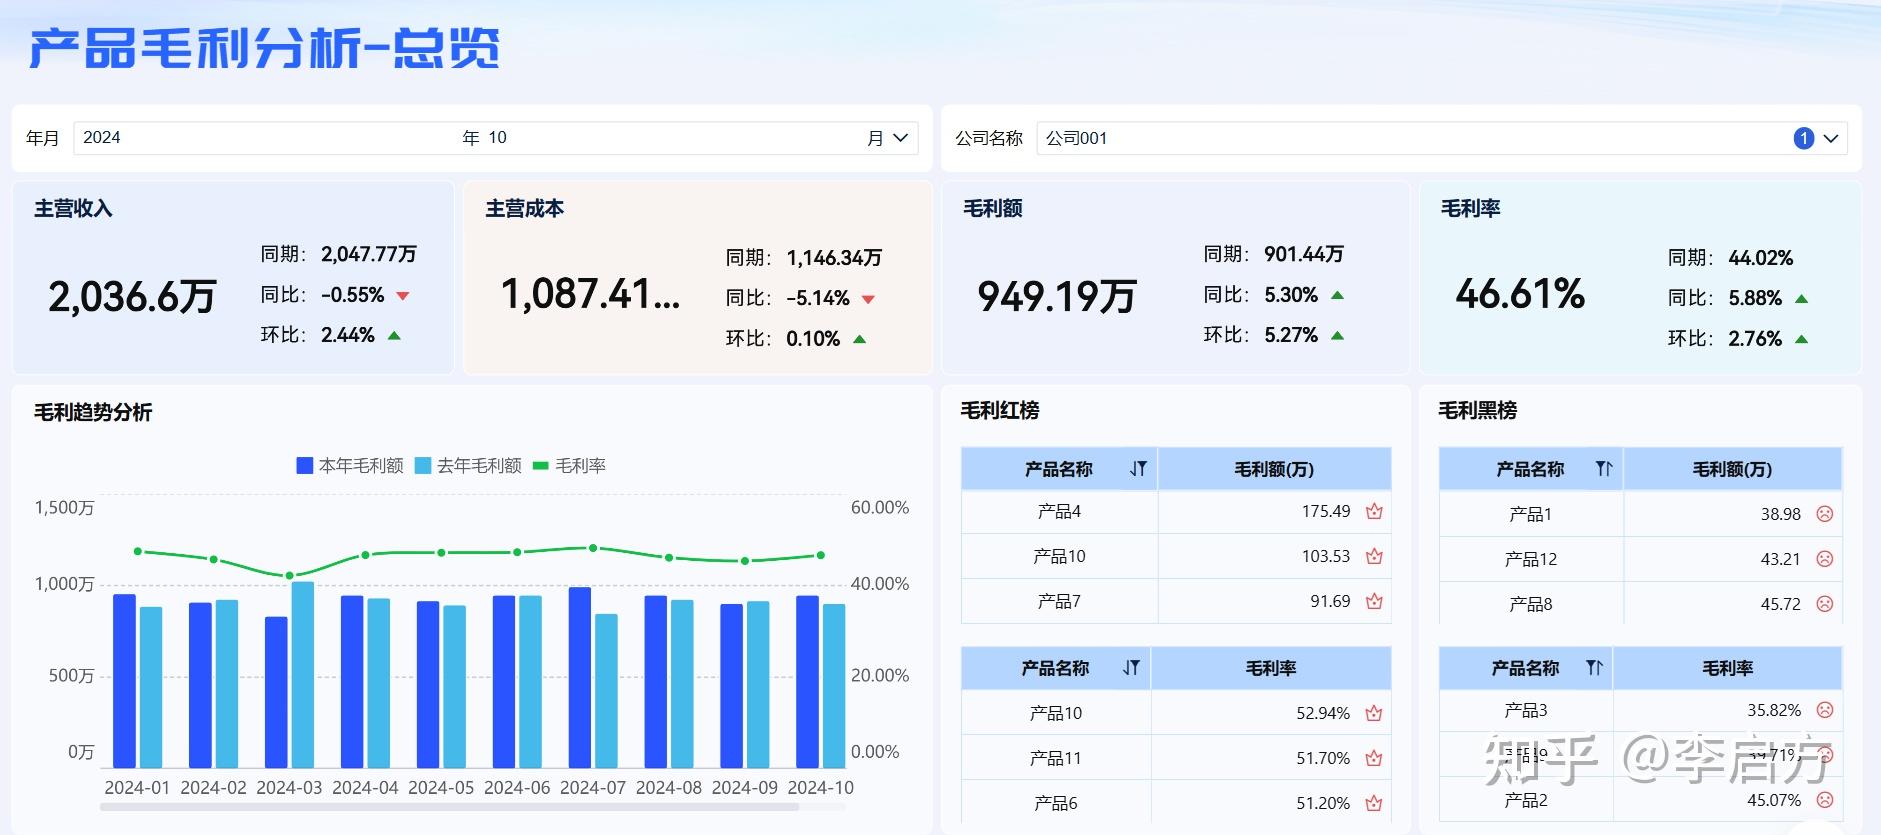Click the month value 10 field

672,138
